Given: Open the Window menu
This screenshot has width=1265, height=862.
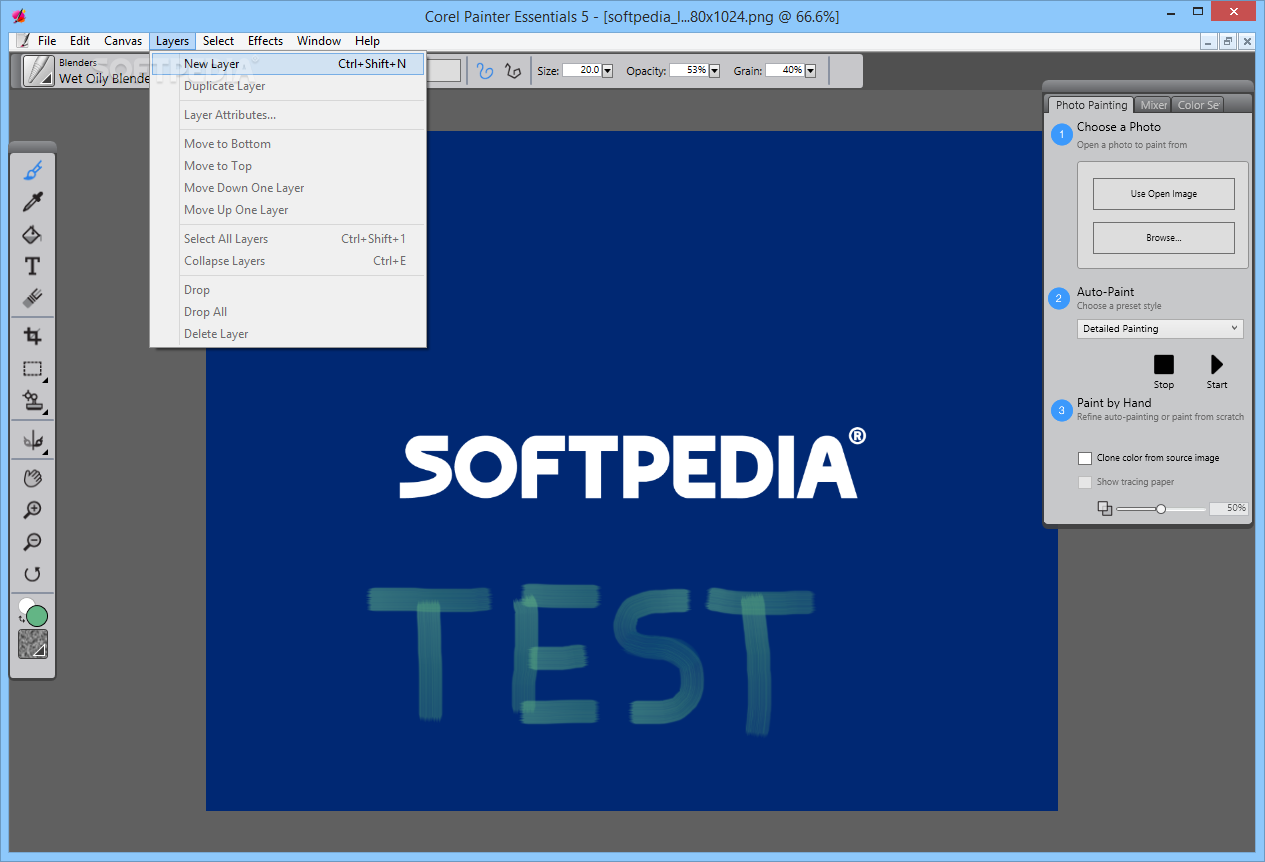Looking at the screenshot, I should pyautogui.click(x=319, y=41).
